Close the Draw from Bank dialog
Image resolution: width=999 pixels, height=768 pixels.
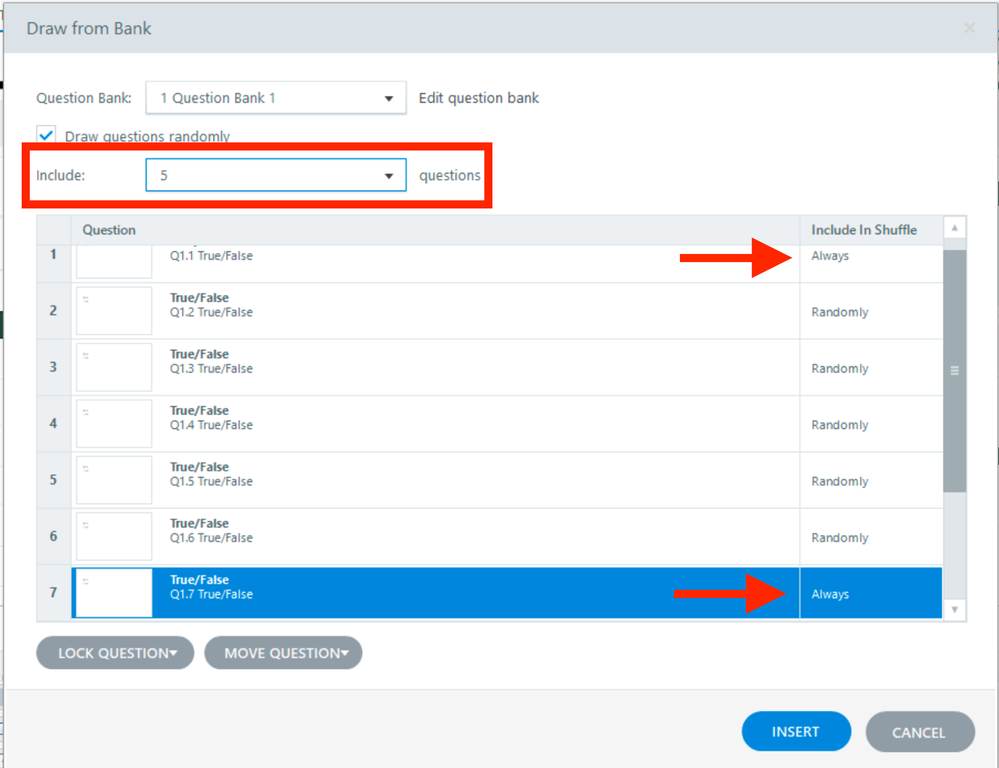coord(969,28)
